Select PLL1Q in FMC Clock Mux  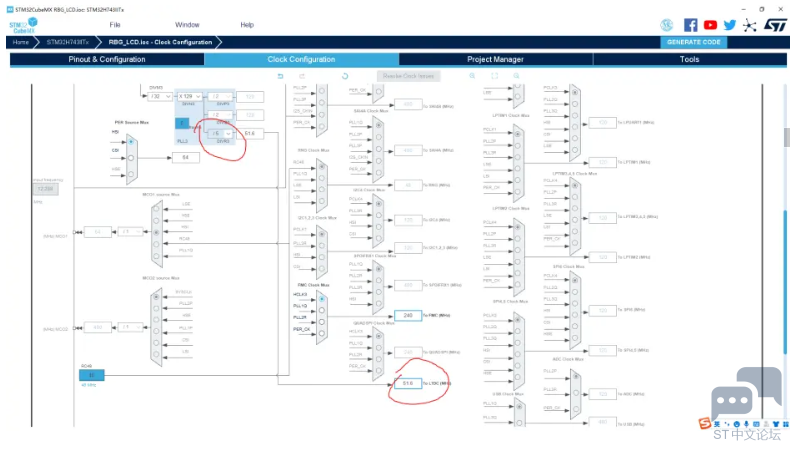(321, 310)
